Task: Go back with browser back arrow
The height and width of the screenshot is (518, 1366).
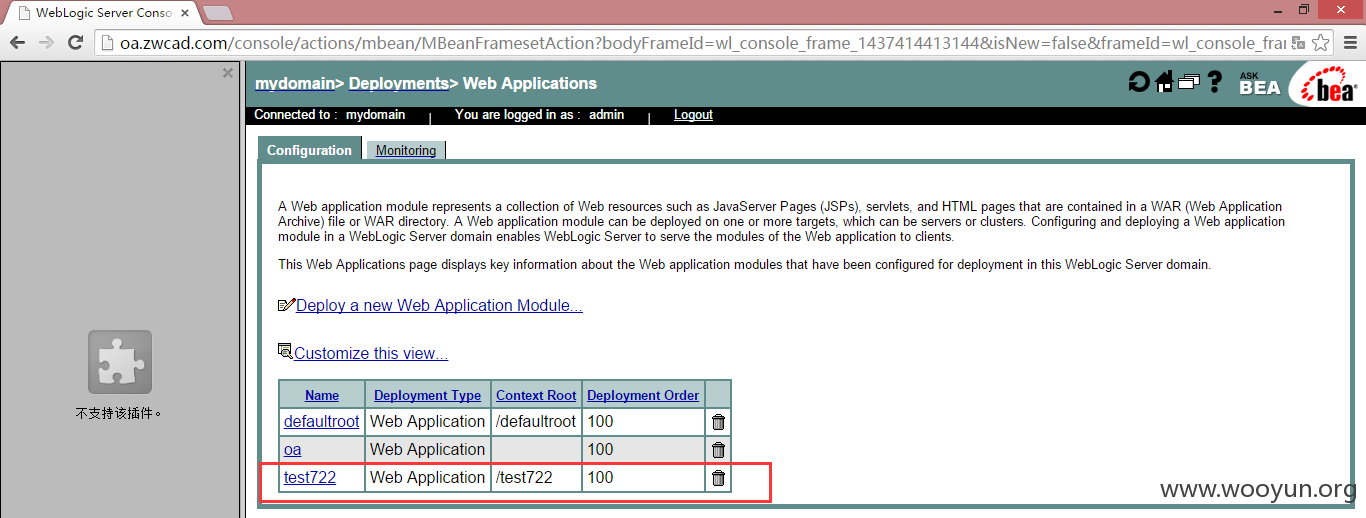Action: click(17, 43)
